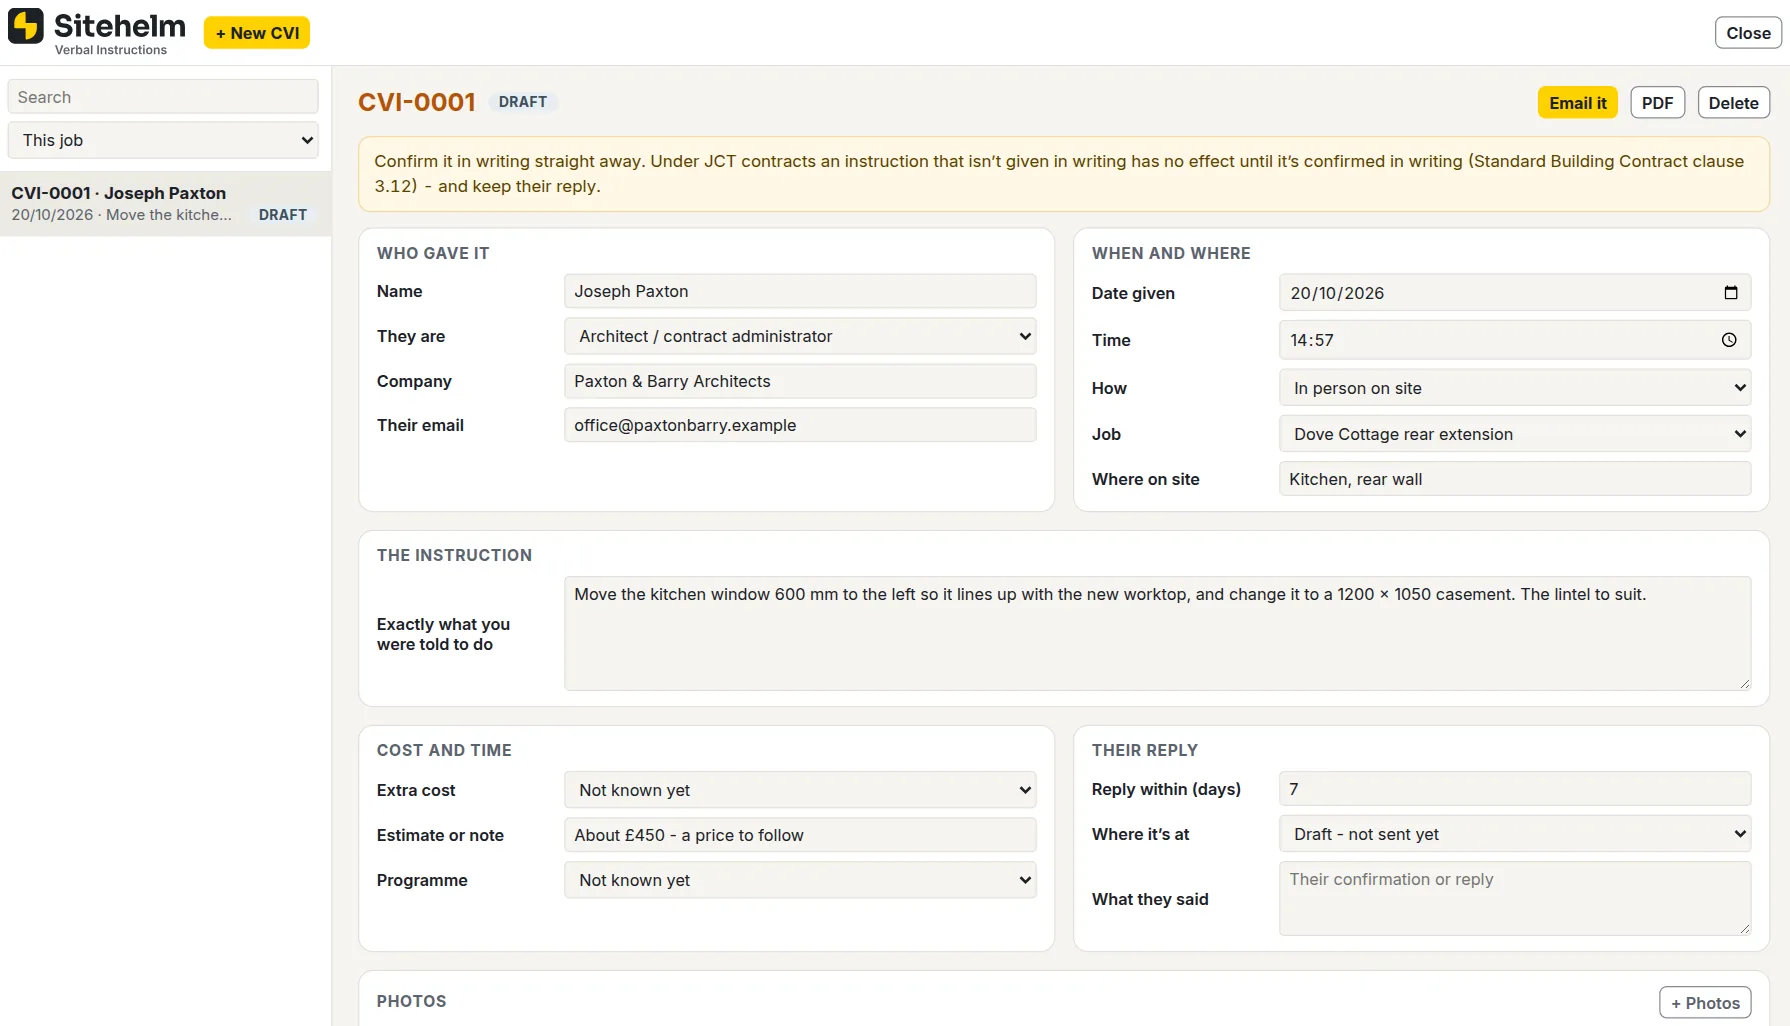
Task: Click the What they said reply textarea
Action: click(1515, 899)
